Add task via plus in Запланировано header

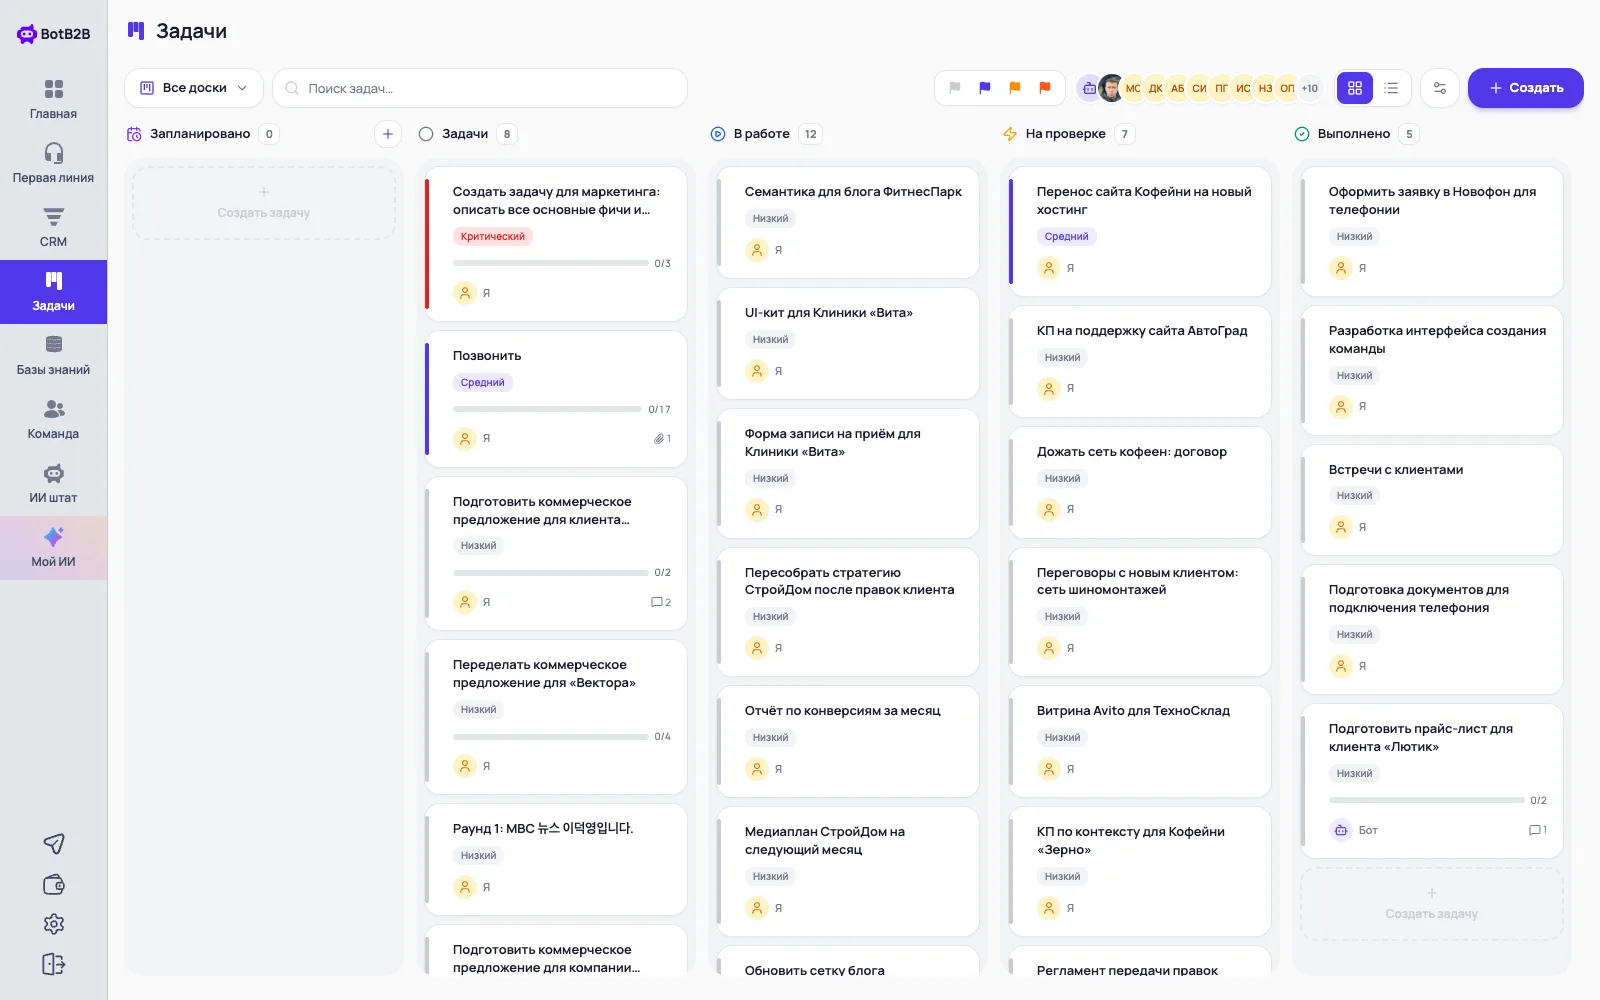[388, 134]
